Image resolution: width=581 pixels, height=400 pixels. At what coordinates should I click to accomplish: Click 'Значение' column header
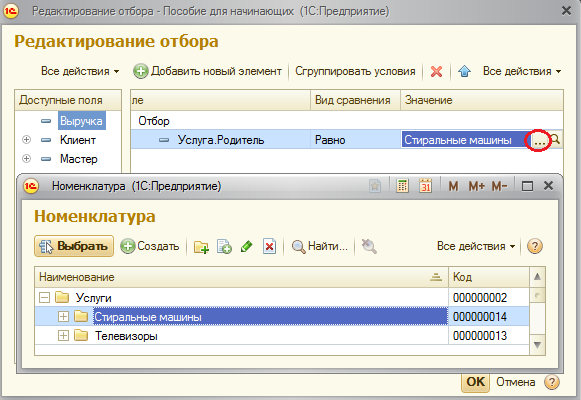coord(482,100)
